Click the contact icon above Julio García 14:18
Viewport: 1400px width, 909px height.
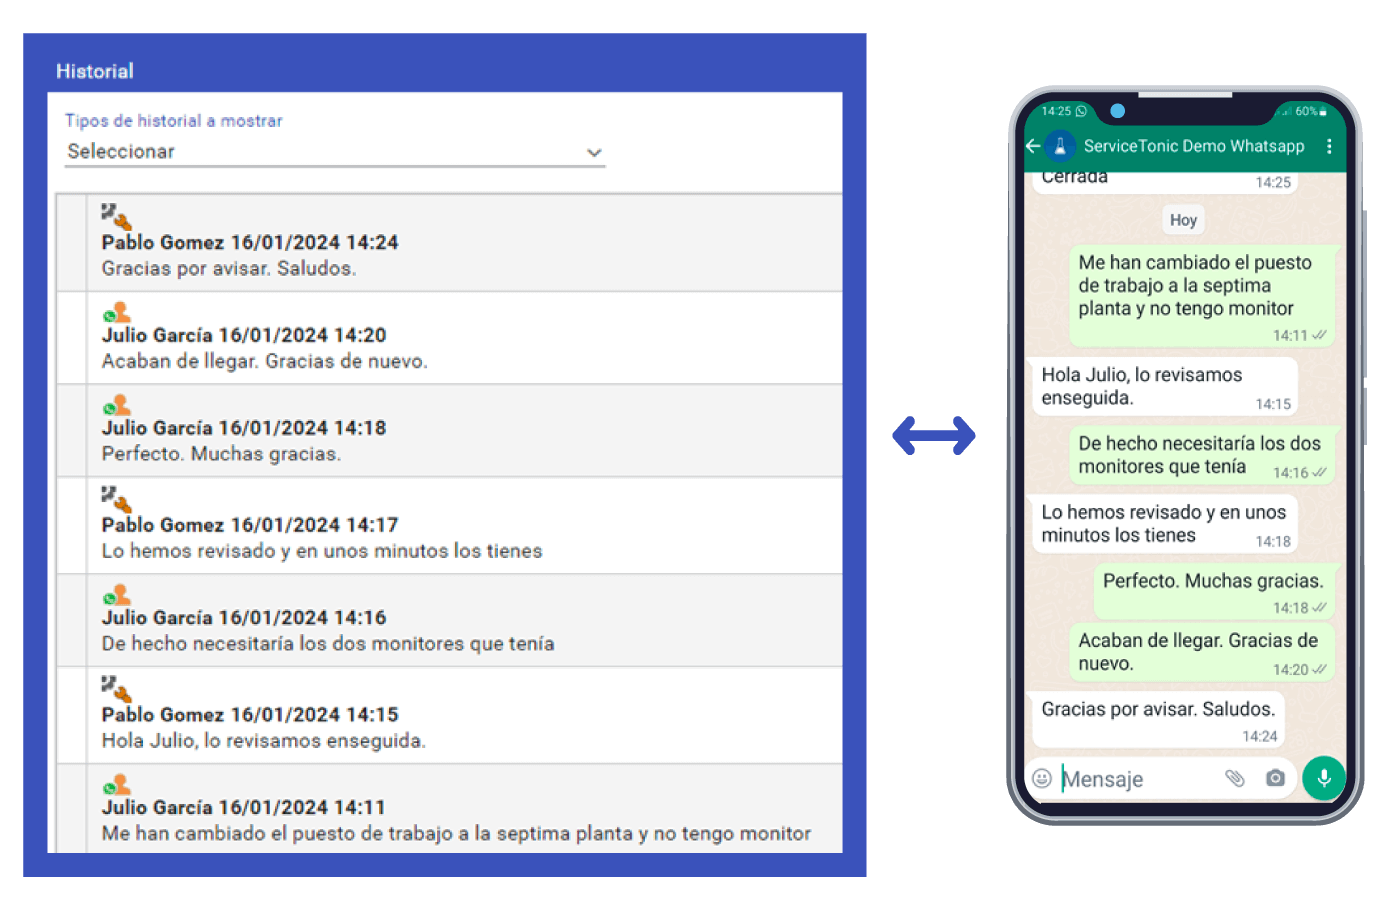point(116,405)
